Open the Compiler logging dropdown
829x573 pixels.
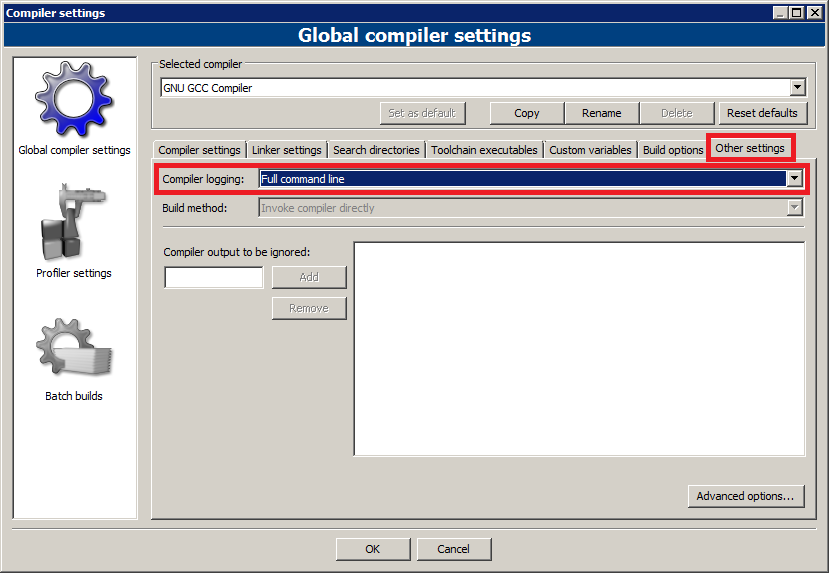pos(795,179)
